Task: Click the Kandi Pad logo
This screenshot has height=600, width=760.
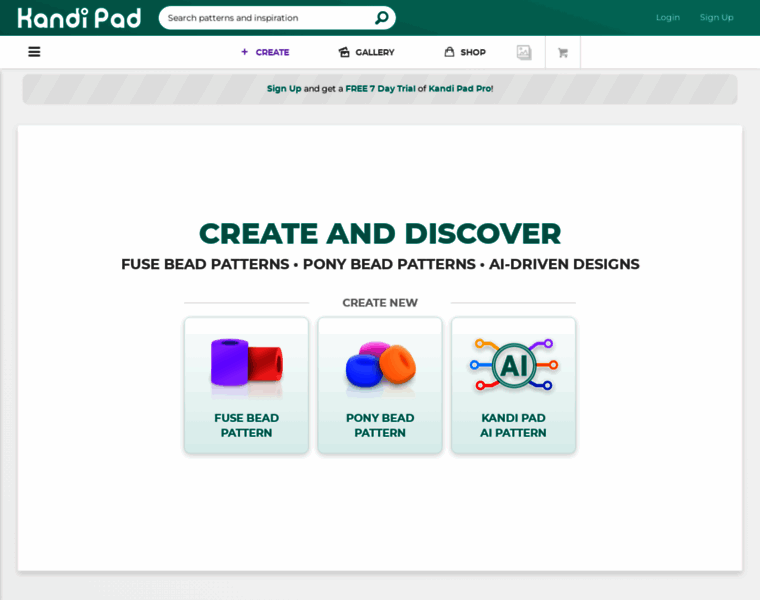Action: (x=79, y=18)
